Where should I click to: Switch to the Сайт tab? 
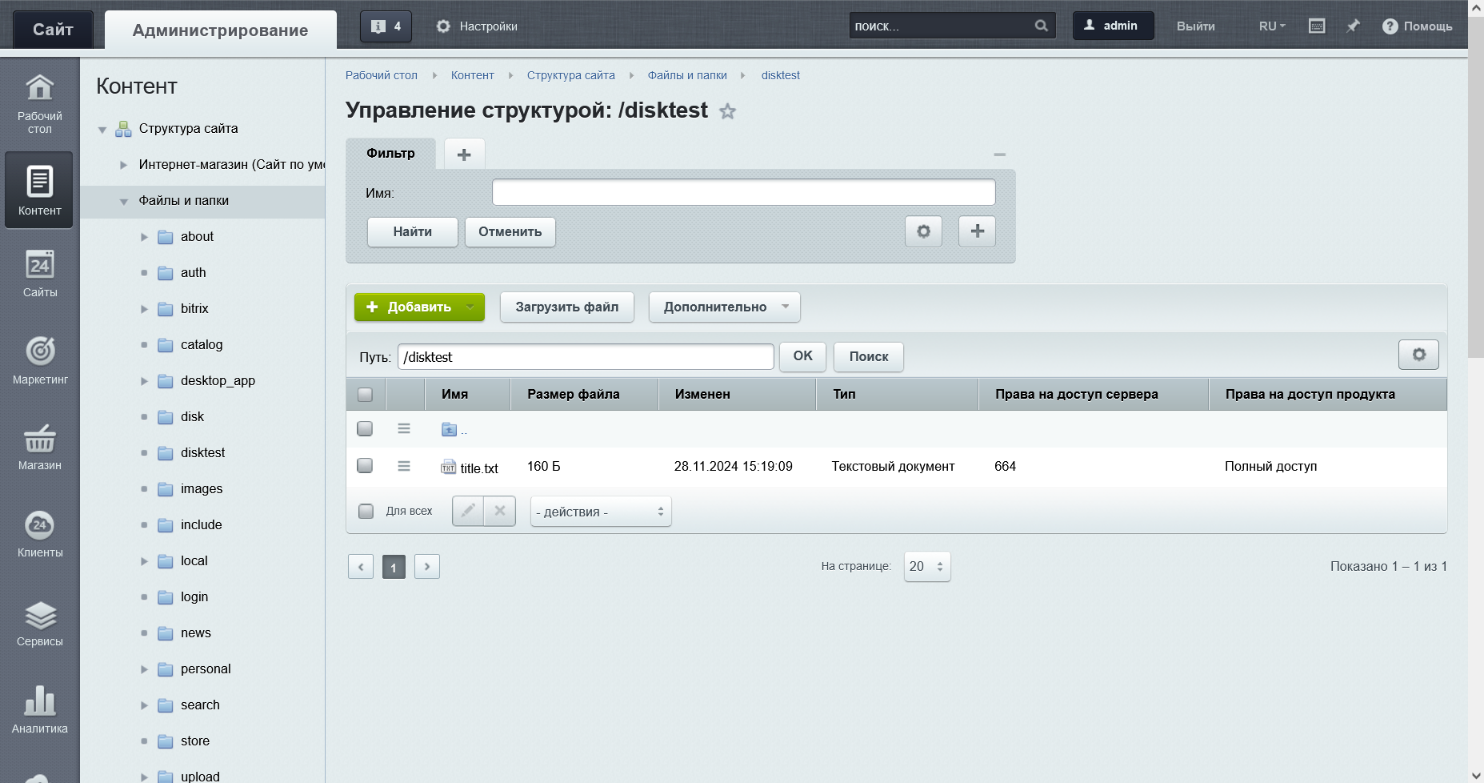point(53,29)
